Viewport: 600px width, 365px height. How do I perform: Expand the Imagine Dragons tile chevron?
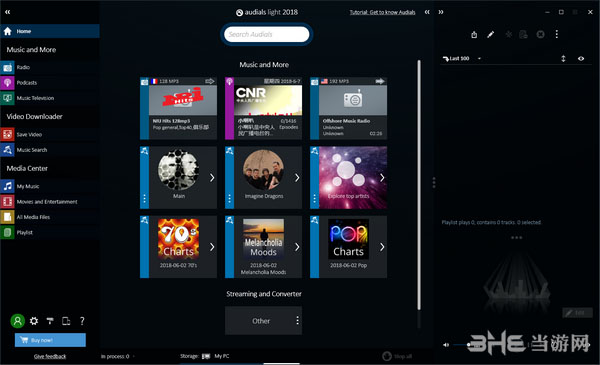tap(297, 178)
